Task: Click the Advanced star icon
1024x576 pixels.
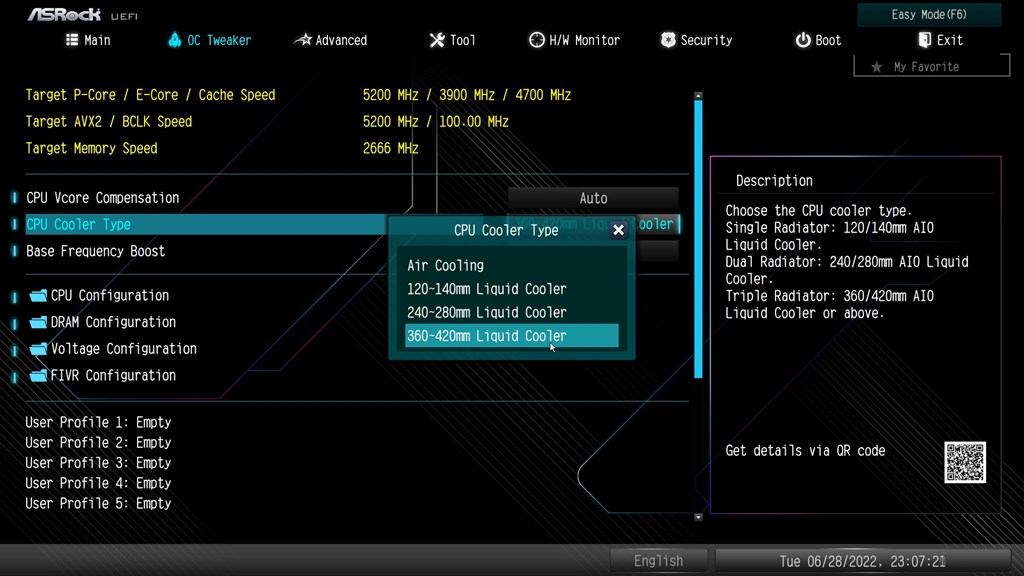Action: pos(303,40)
